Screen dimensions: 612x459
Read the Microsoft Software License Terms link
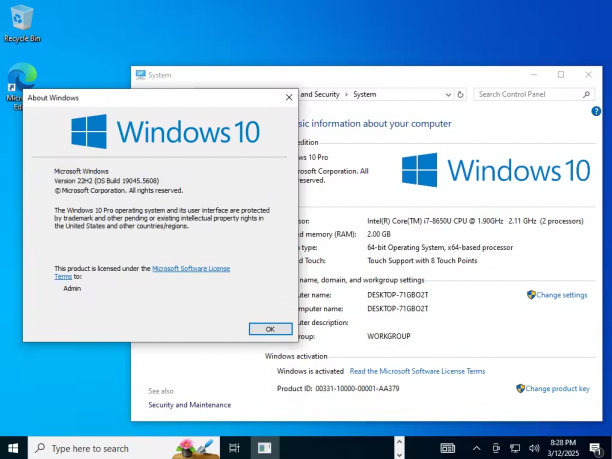(417, 371)
